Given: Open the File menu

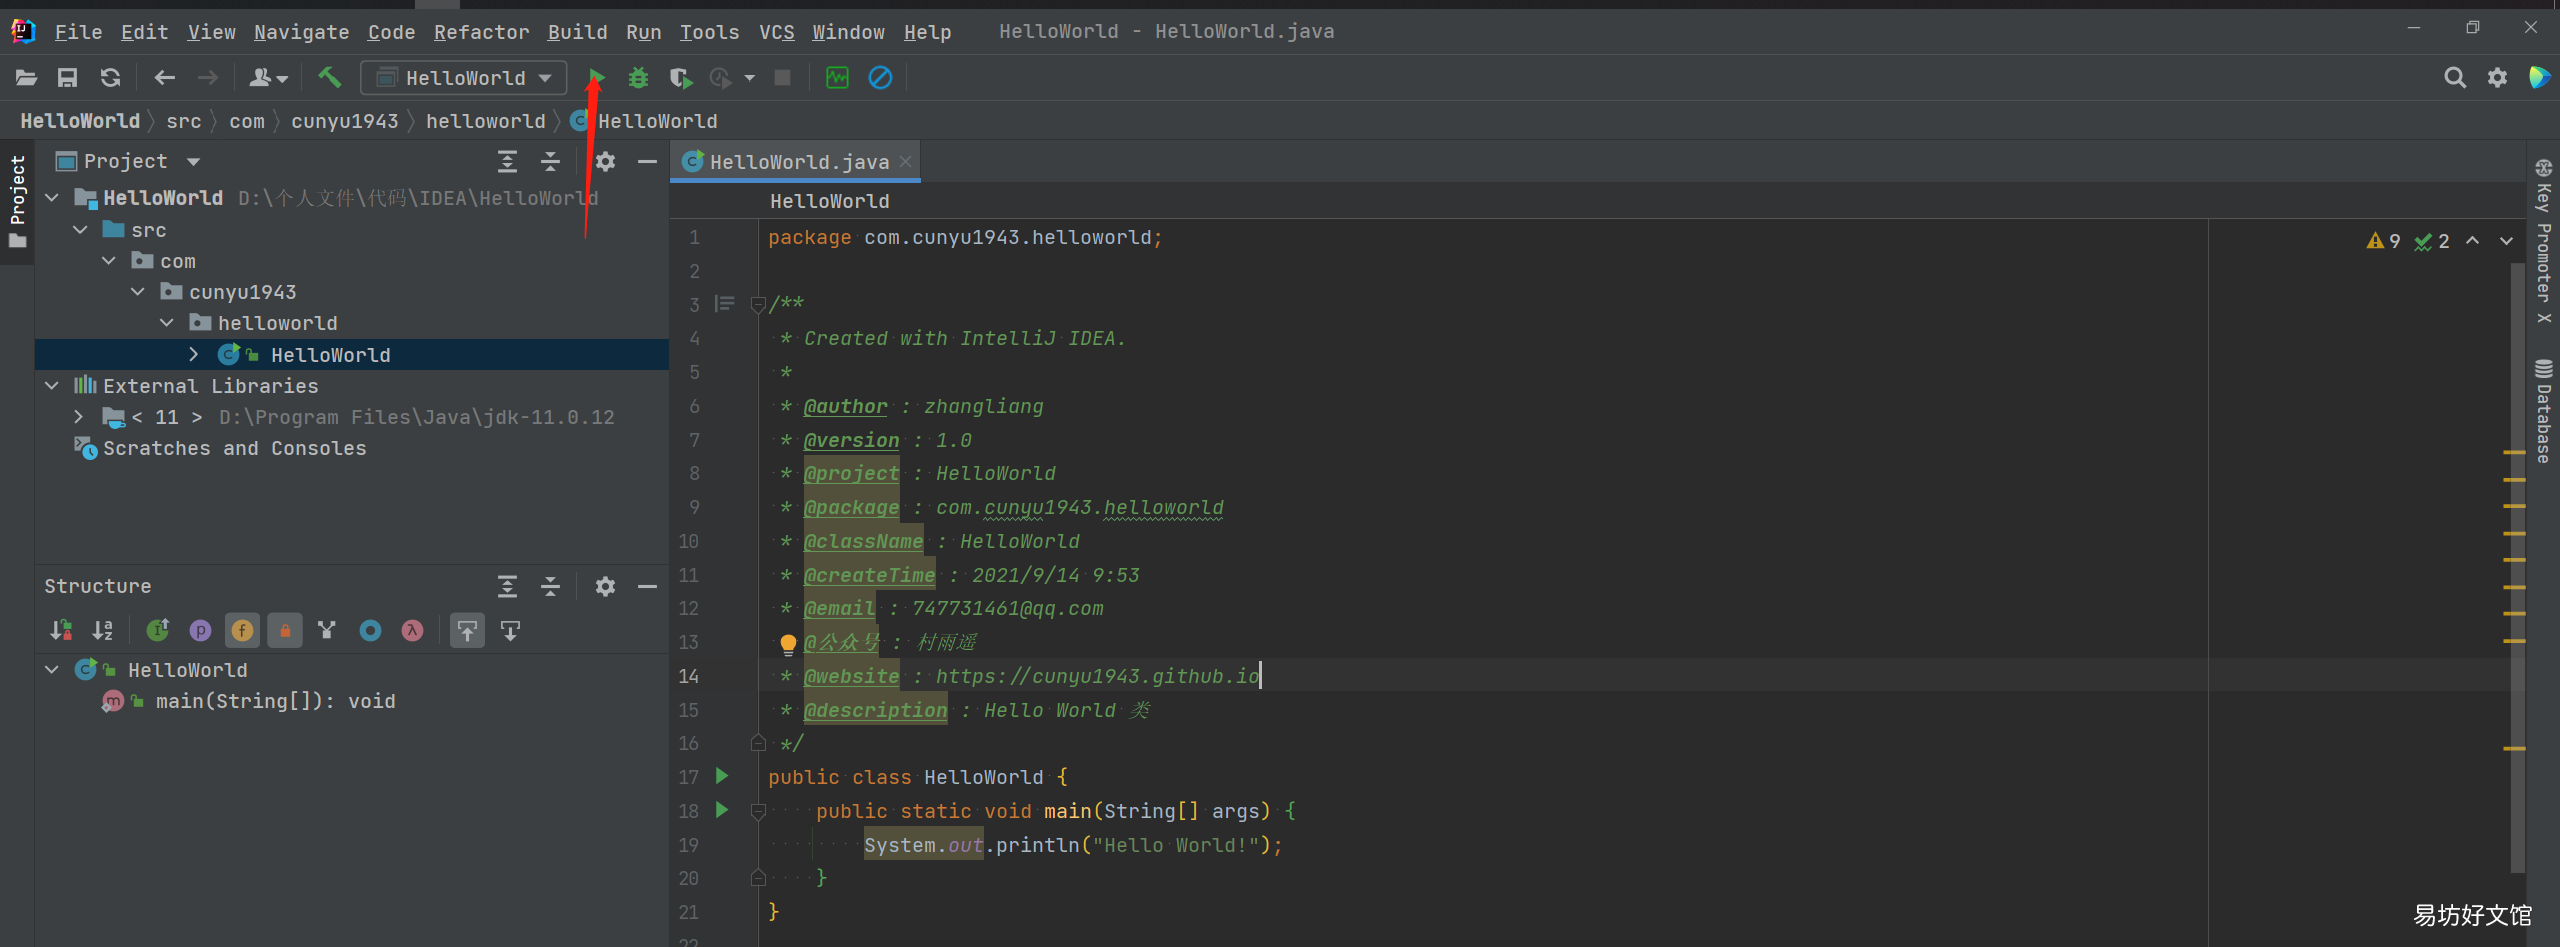Looking at the screenshot, I should pos(78,32).
